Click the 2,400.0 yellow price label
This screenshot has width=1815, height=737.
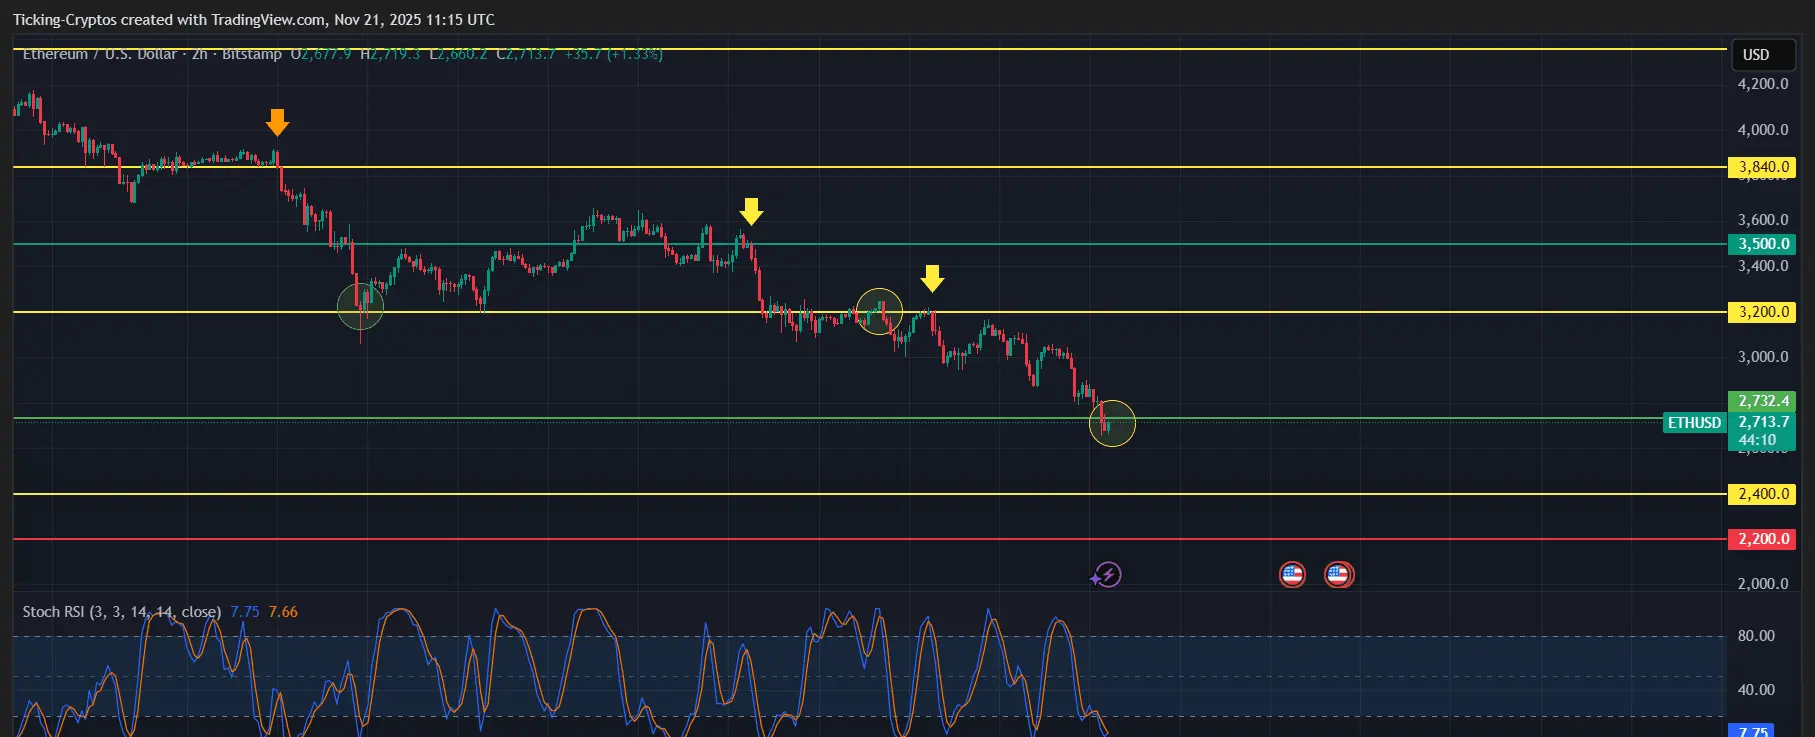pos(1762,494)
